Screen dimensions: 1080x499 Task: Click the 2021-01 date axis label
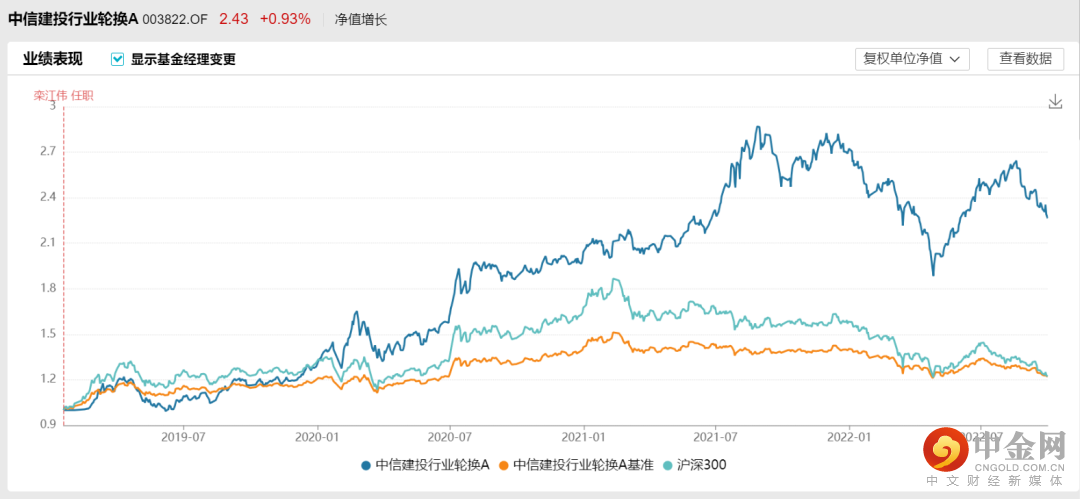pyautogui.click(x=584, y=437)
